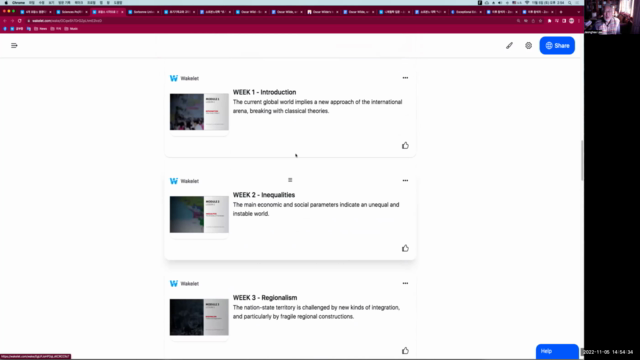Click the page vertical scrollbar

(x=582, y=160)
